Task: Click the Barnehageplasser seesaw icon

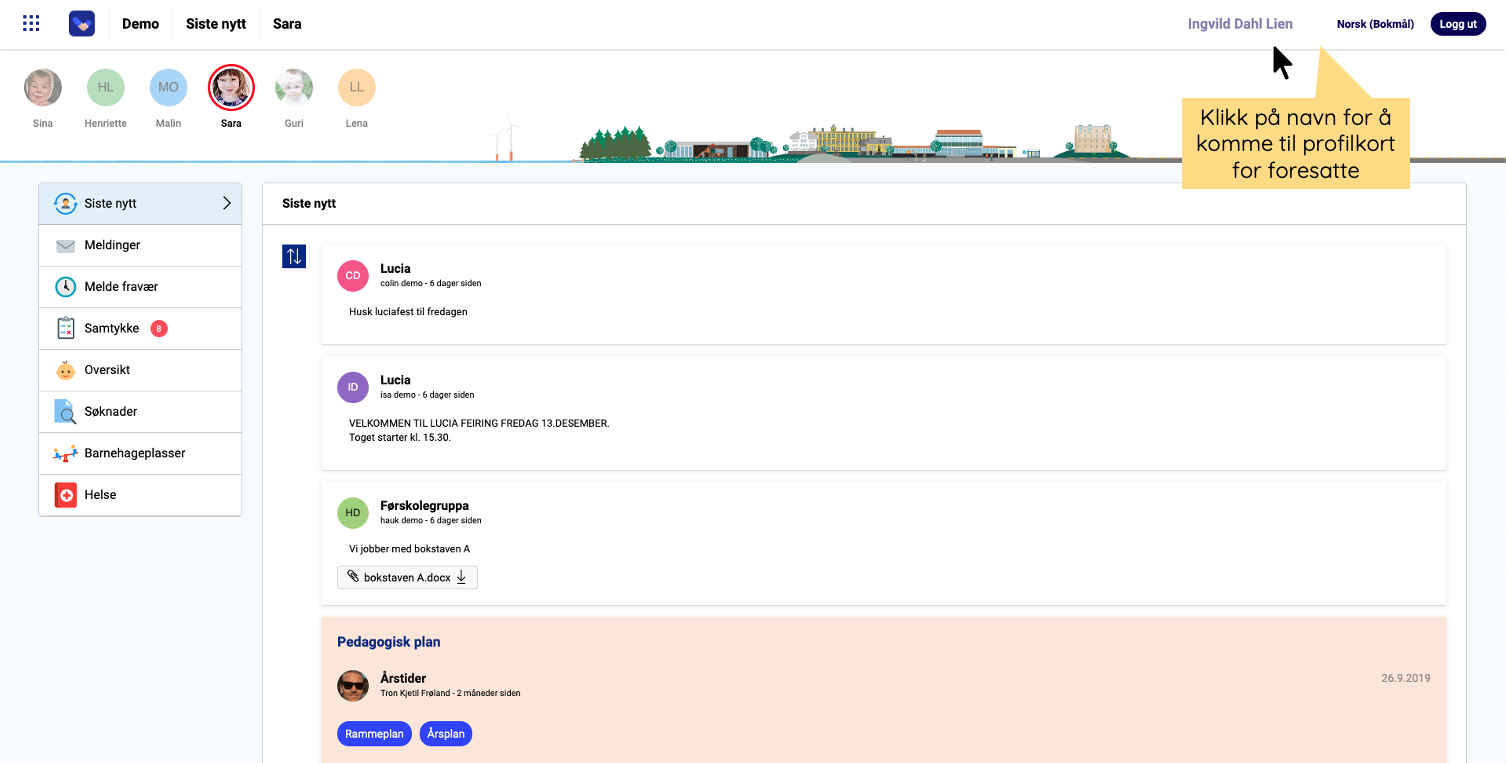Action: pos(66,454)
